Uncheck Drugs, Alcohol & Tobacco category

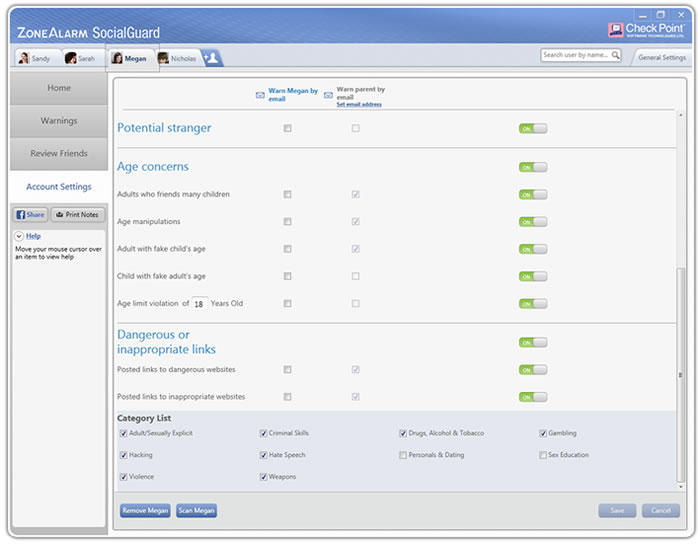pyautogui.click(x=403, y=433)
